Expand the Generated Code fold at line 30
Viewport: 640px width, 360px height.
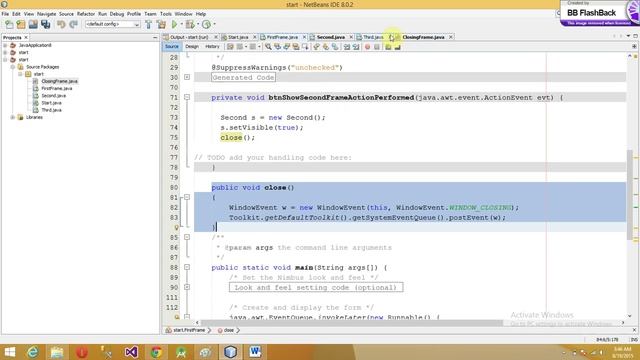point(187,77)
